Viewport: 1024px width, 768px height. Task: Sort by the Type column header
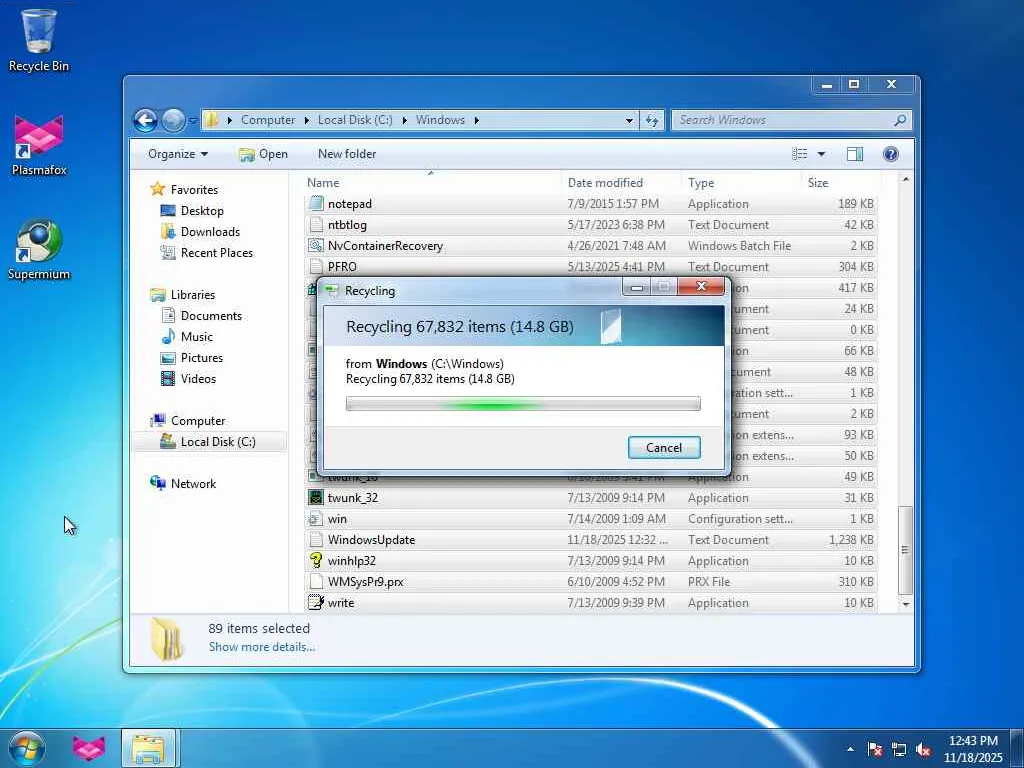pyautogui.click(x=741, y=183)
